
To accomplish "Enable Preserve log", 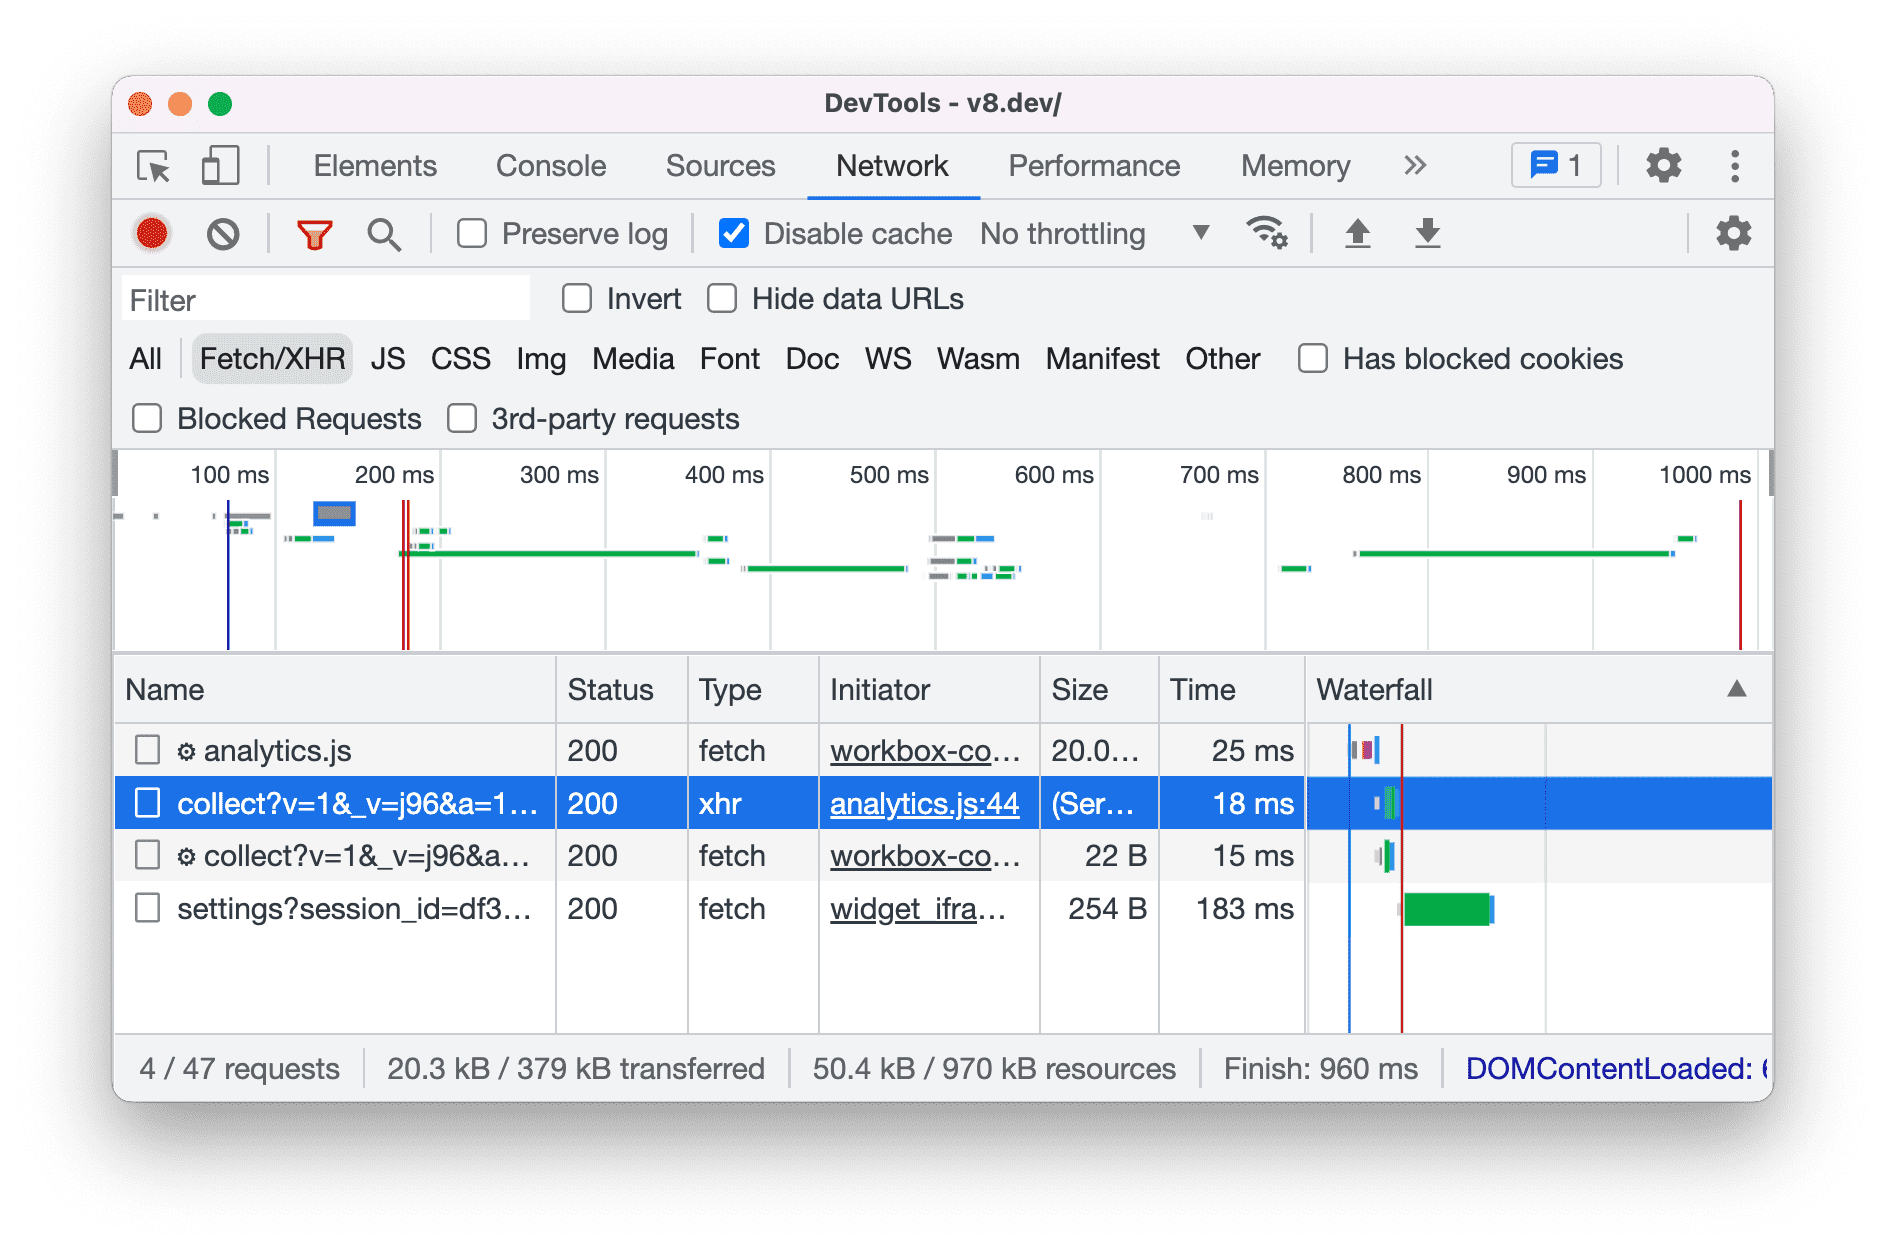I will point(471,233).
